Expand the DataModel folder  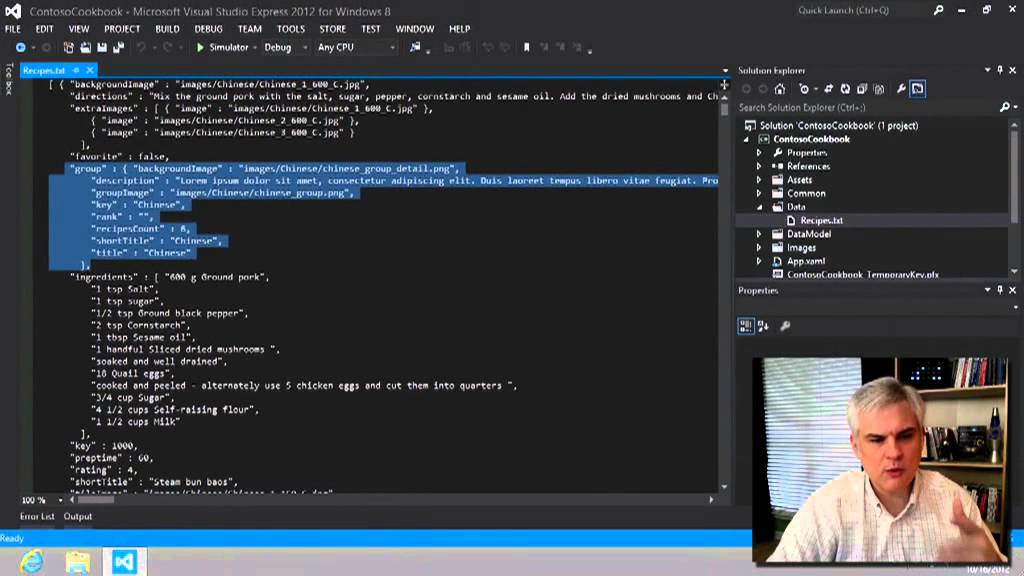(x=759, y=234)
